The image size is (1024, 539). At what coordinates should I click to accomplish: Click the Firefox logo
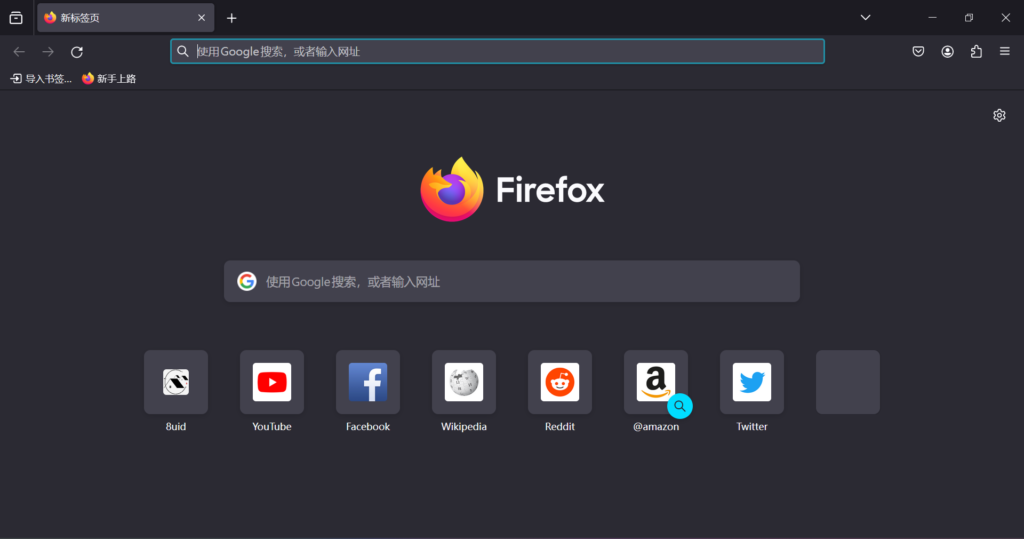(452, 189)
